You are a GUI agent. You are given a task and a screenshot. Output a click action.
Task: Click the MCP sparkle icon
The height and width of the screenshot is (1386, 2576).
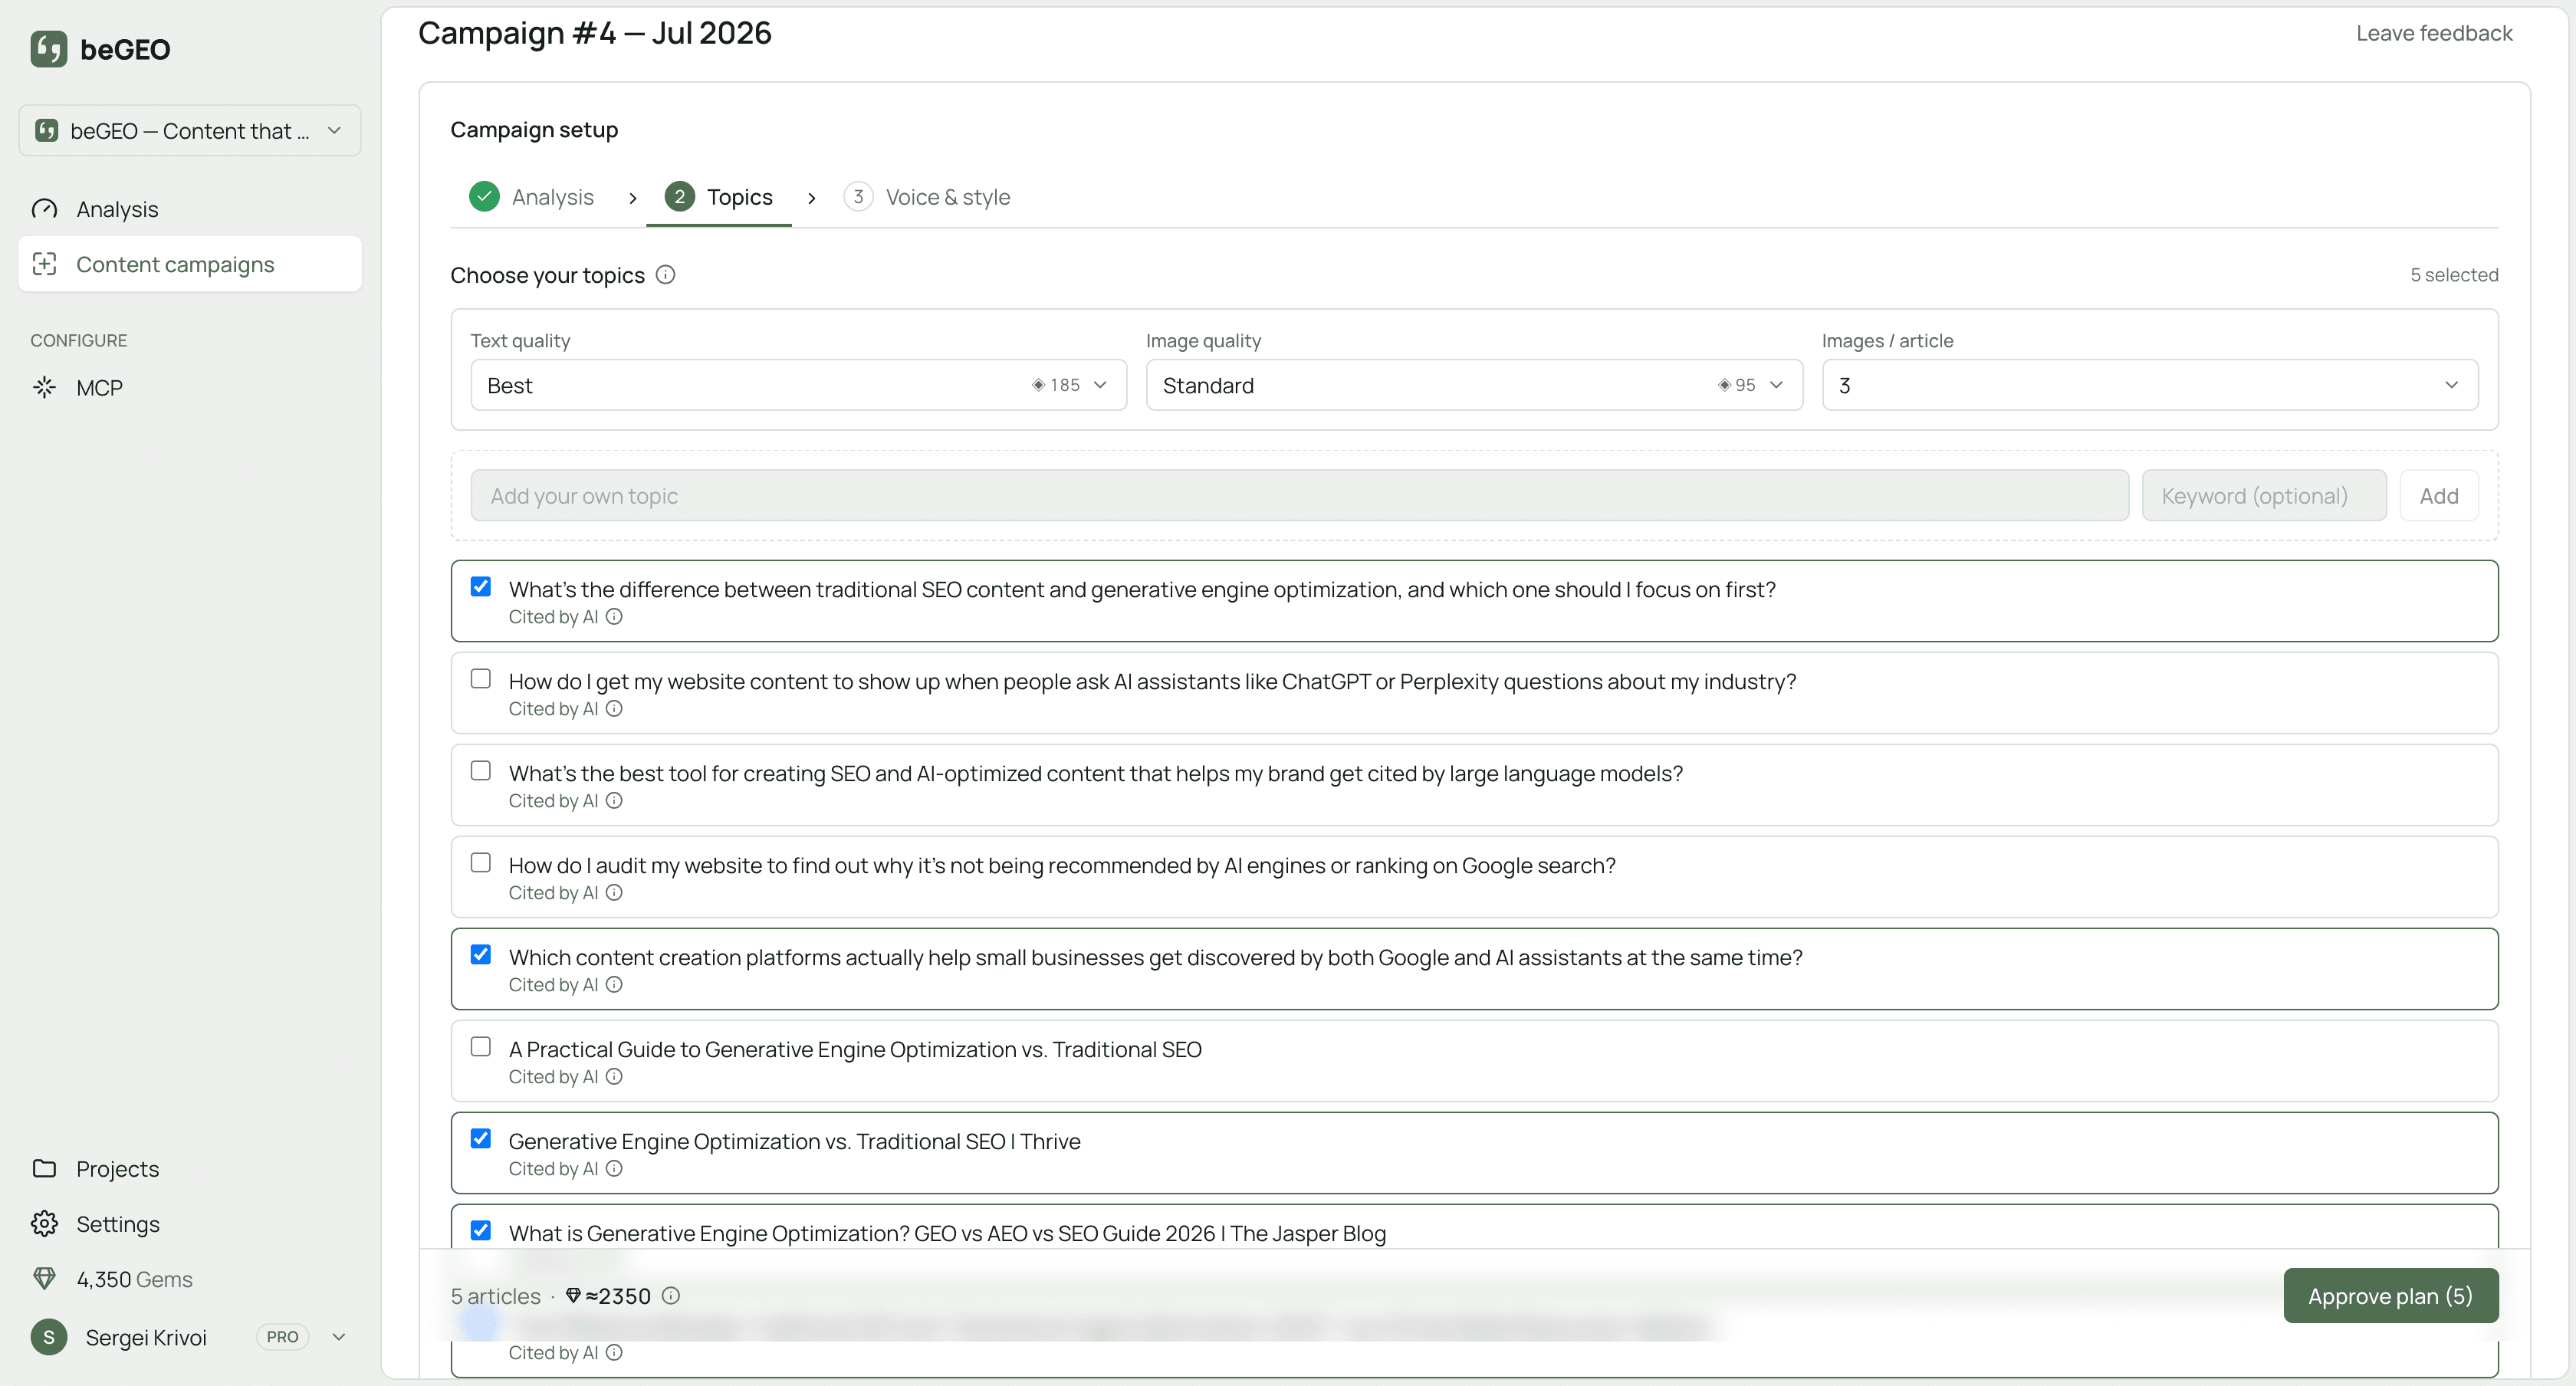click(x=44, y=388)
